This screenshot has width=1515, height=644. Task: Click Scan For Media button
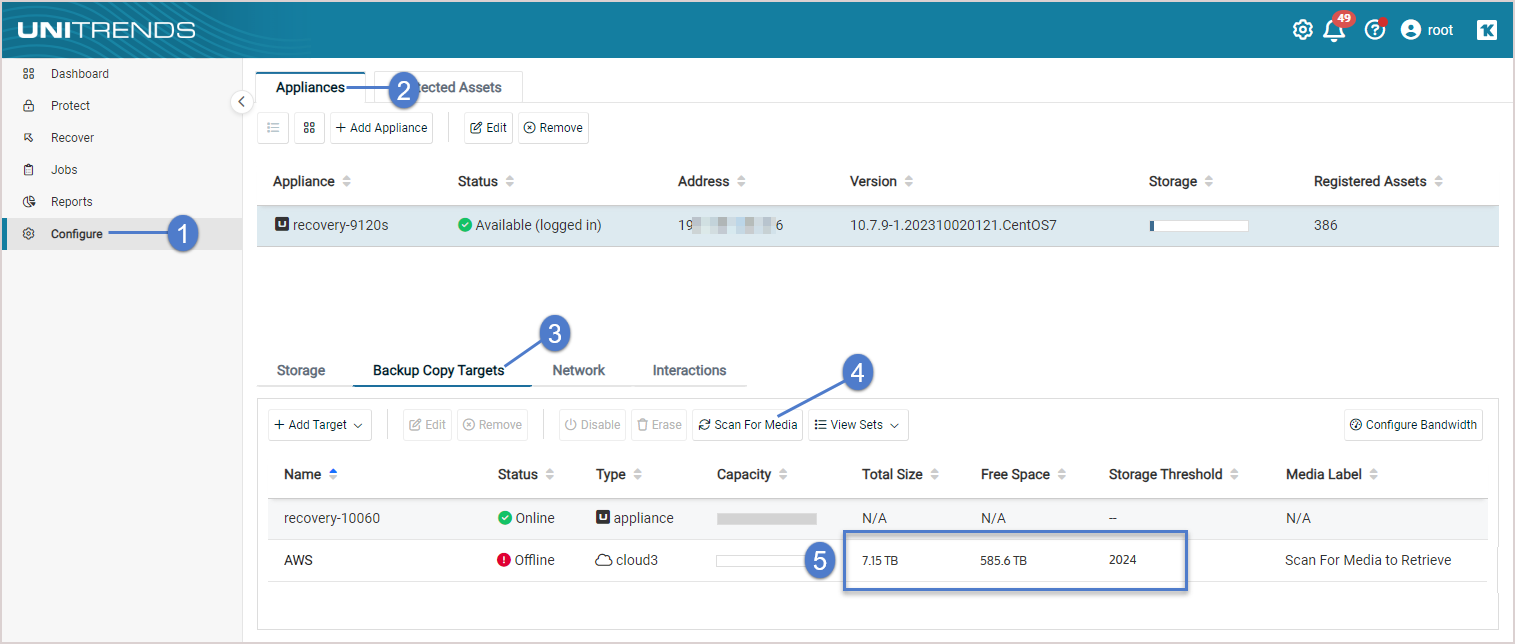[747, 425]
